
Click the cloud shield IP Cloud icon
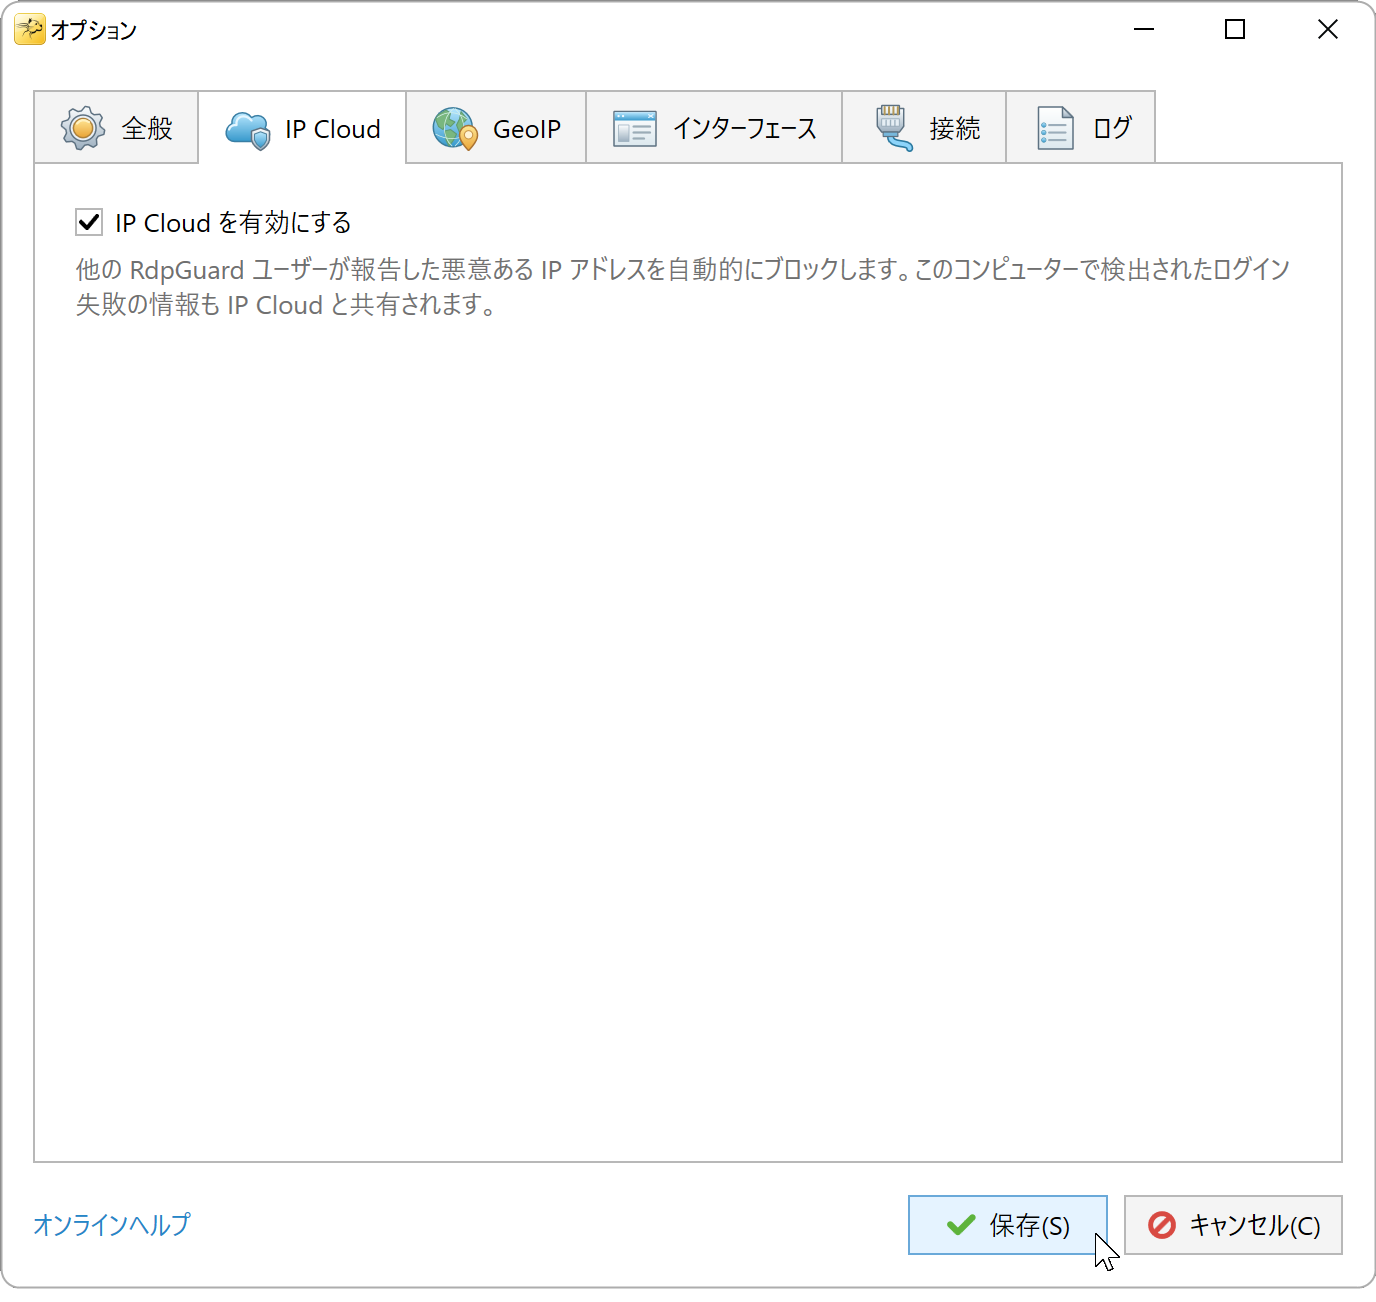point(248,130)
